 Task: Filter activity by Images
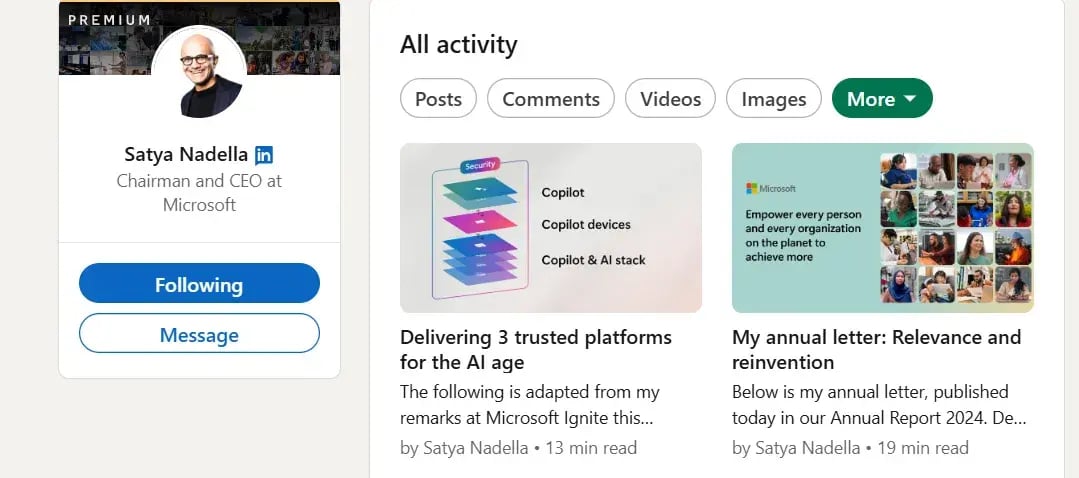[774, 99]
